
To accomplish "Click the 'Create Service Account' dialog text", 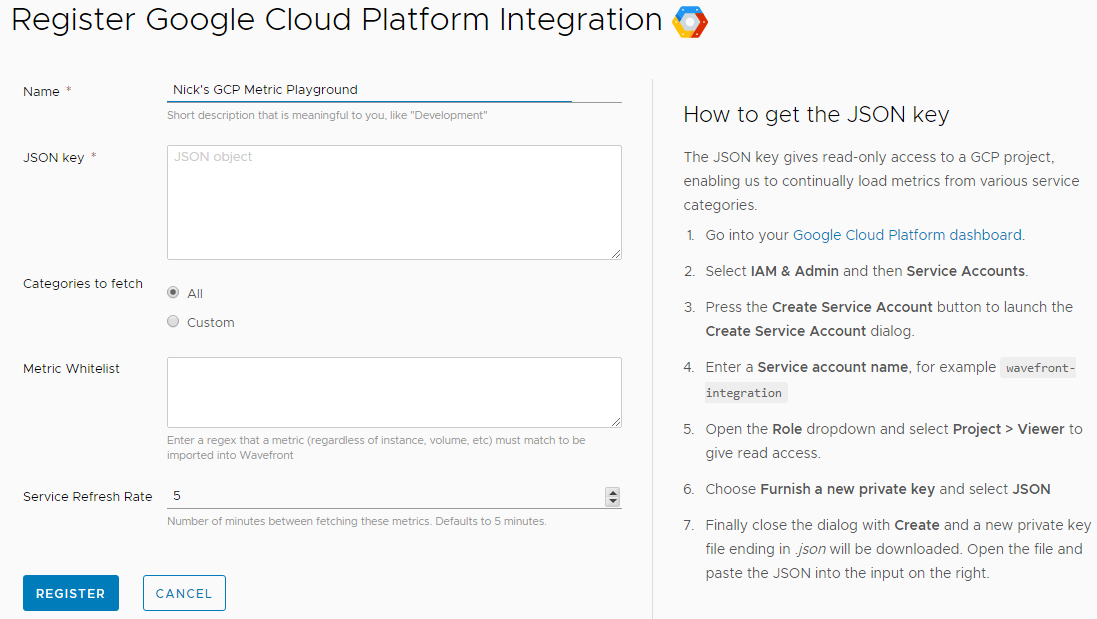I will click(x=786, y=331).
